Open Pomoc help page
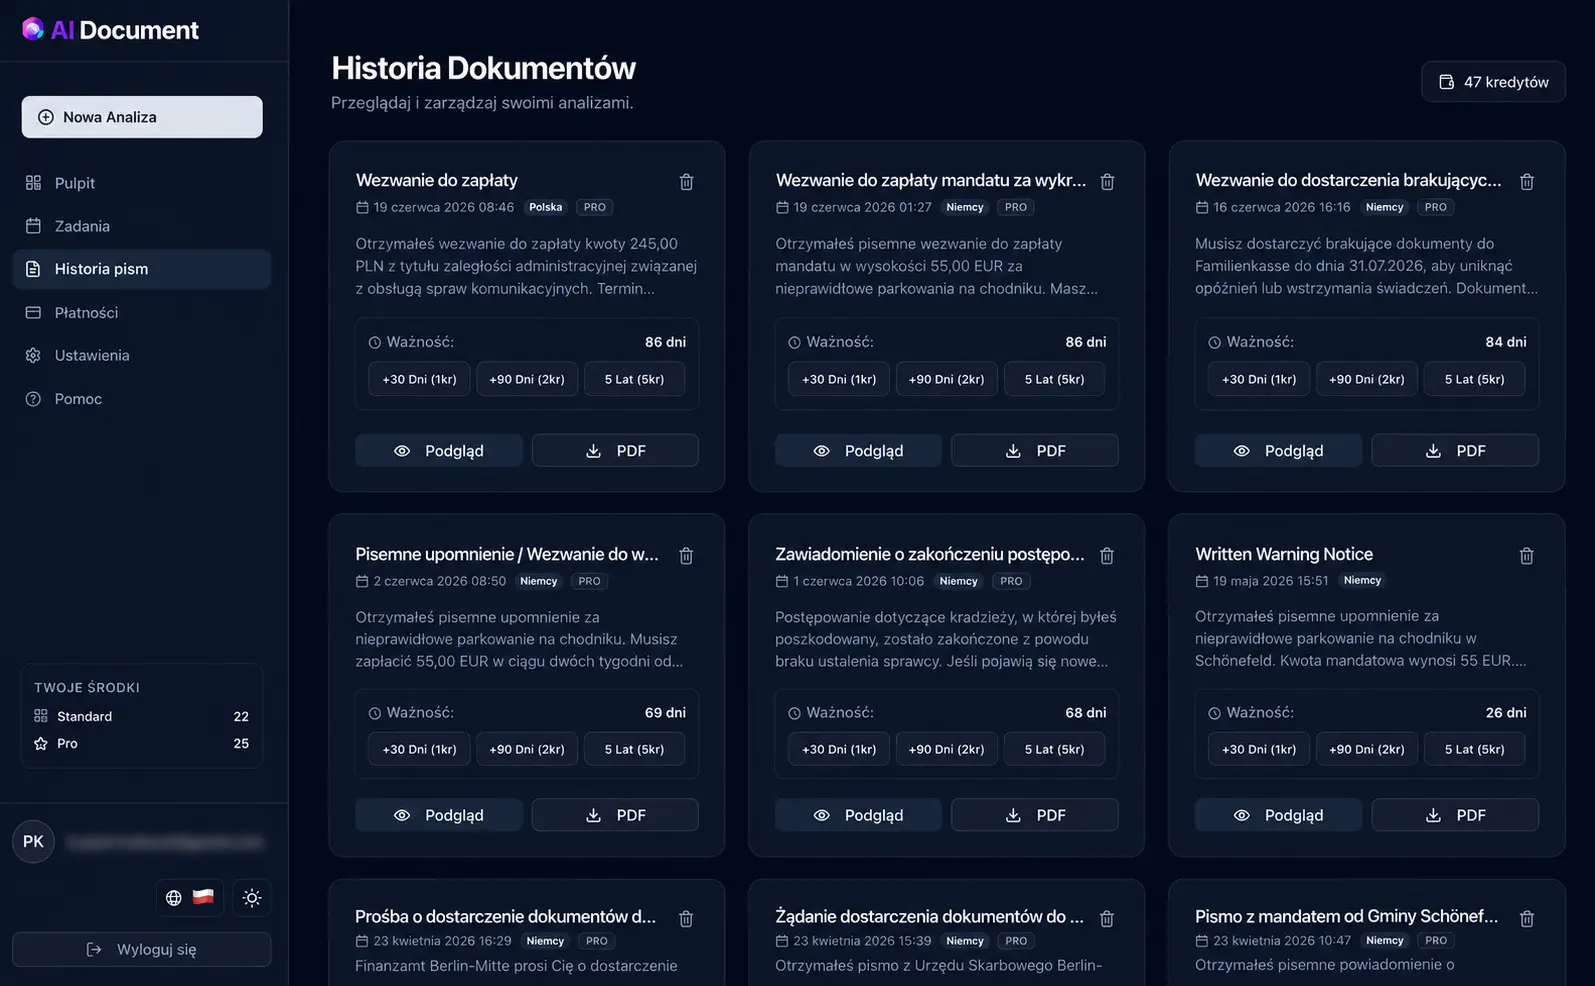 tap(141, 399)
